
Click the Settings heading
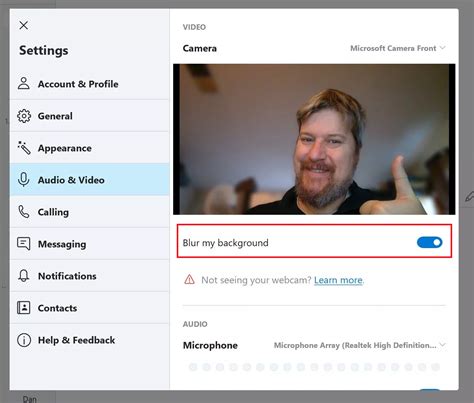click(44, 50)
